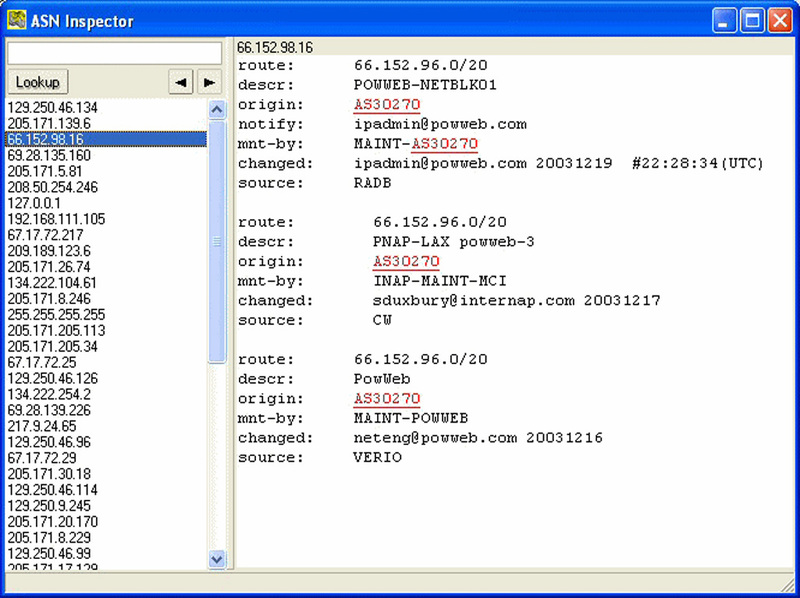Select 129.250.9.245 in the list
Screen dimensions: 800x598
(106, 506)
